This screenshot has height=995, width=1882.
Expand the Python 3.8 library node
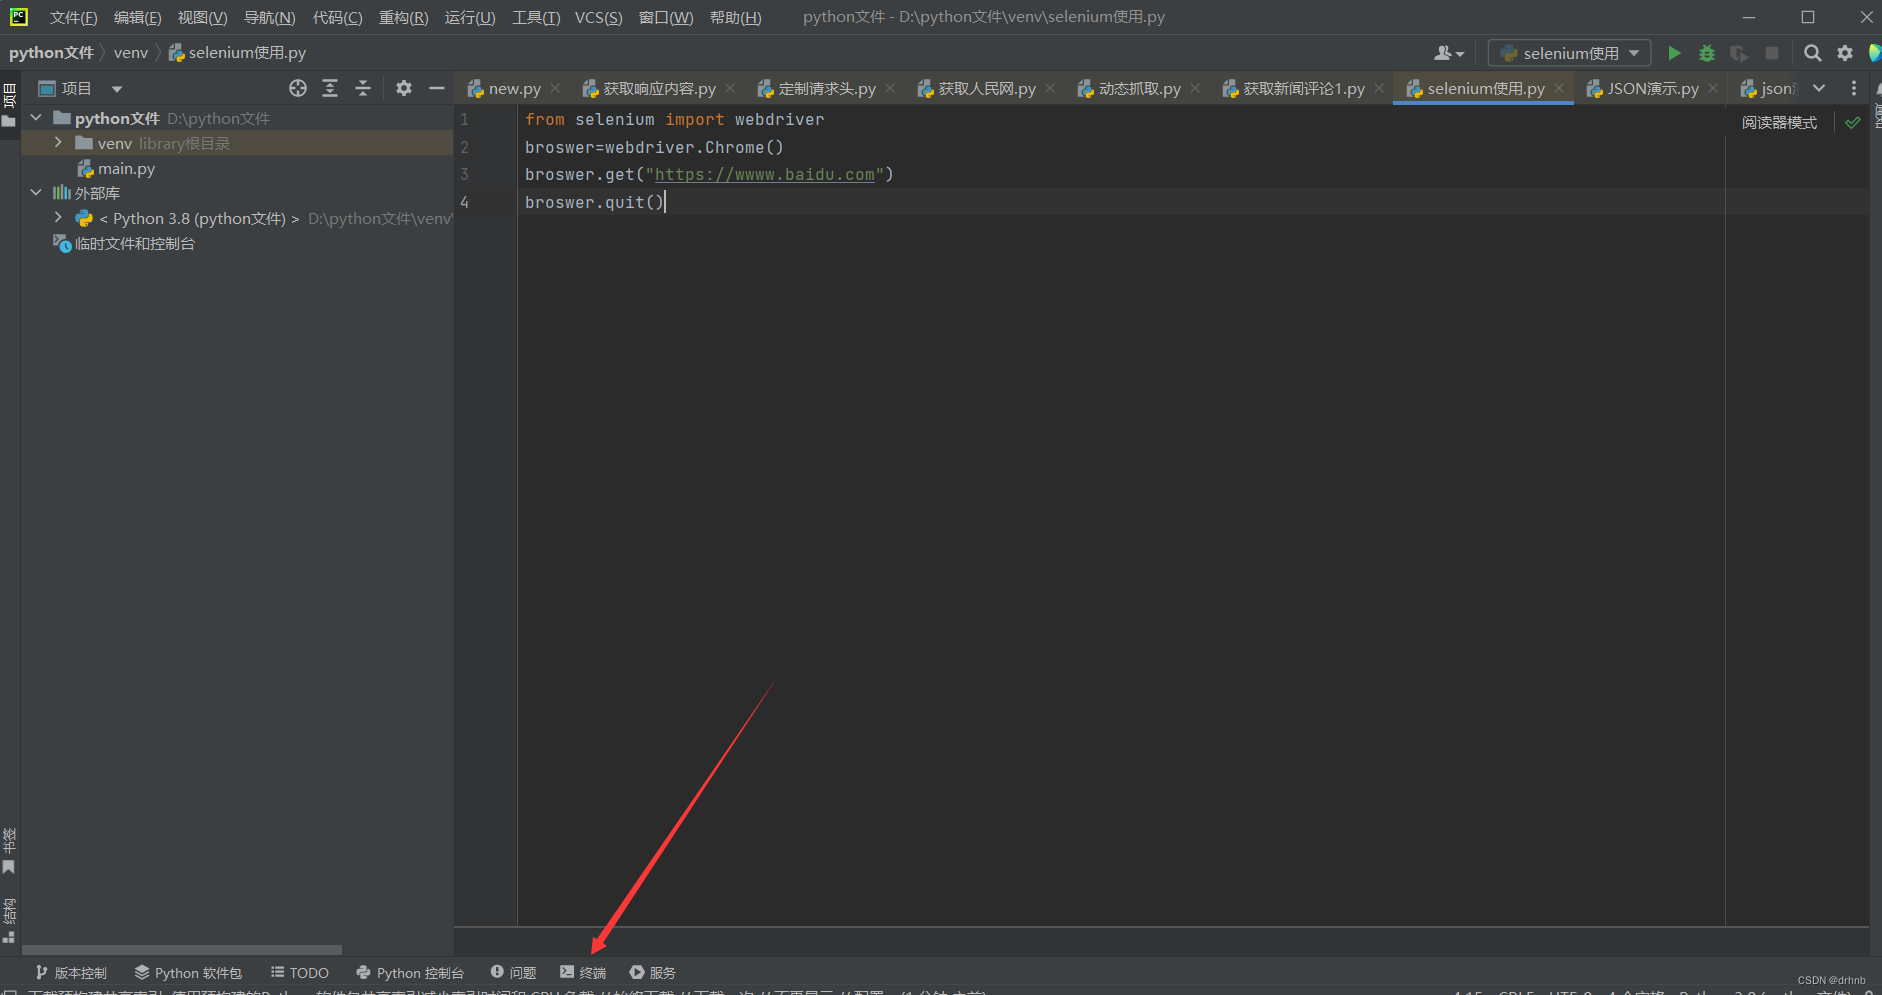click(x=58, y=218)
